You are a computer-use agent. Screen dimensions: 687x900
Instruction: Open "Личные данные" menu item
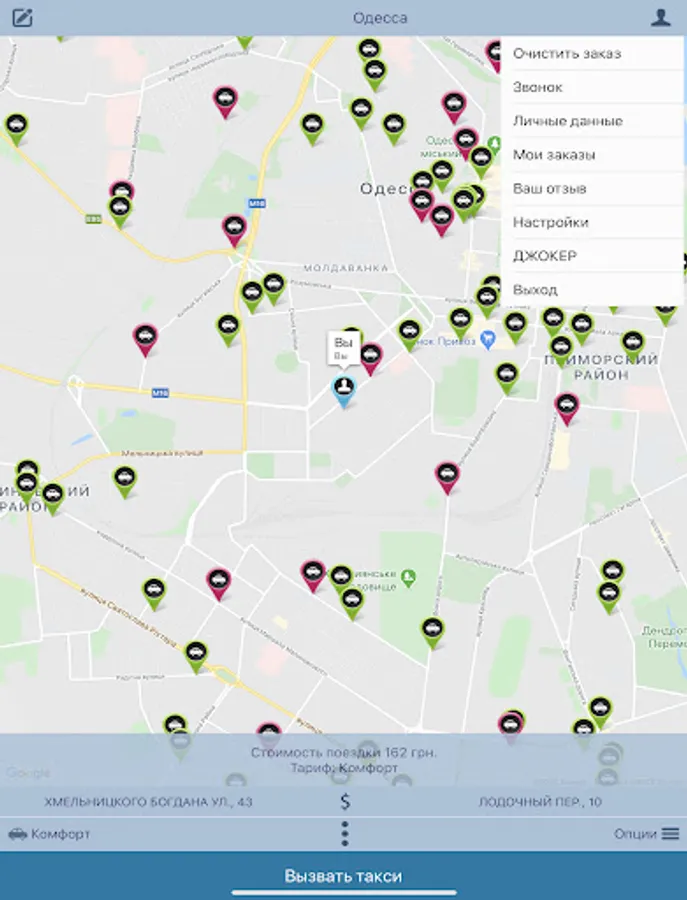(593, 121)
